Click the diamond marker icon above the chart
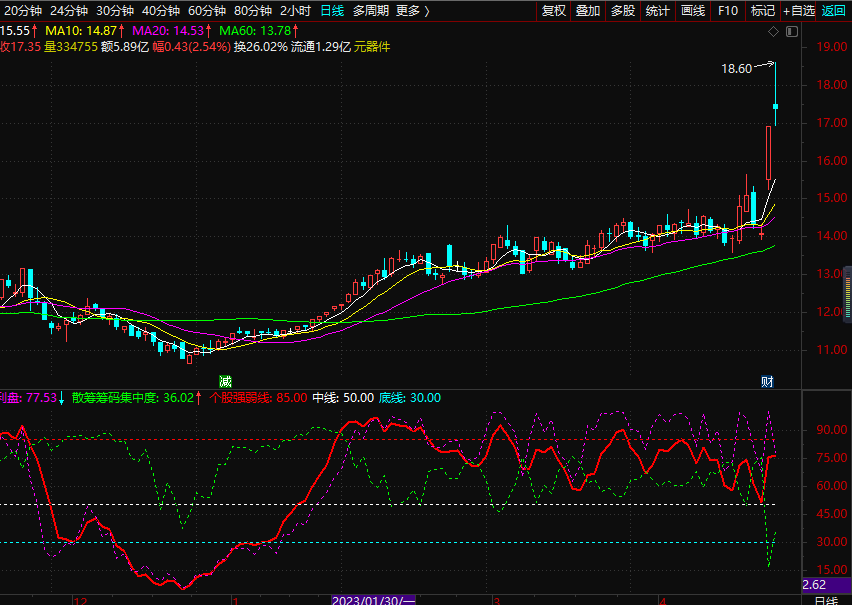This screenshot has height=605, width=852. (x=771, y=31)
